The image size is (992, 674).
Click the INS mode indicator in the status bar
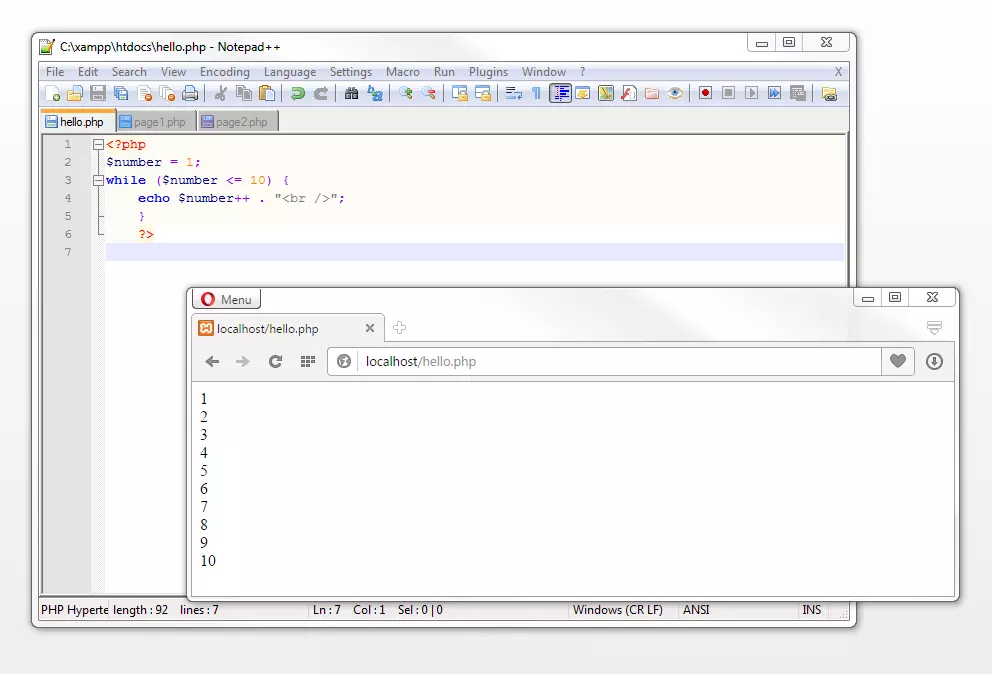[811, 610]
